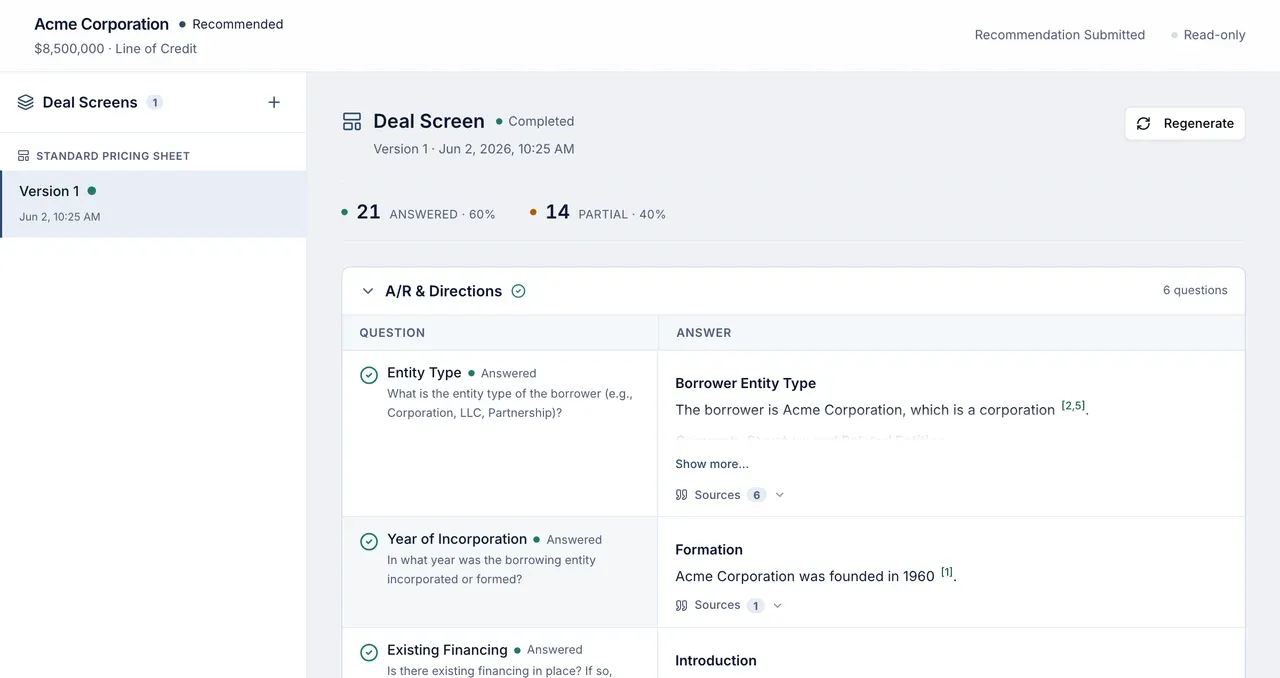Click the Year of Incorporation check circle icon
The width and height of the screenshot is (1280, 678).
[x=369, y=541]
